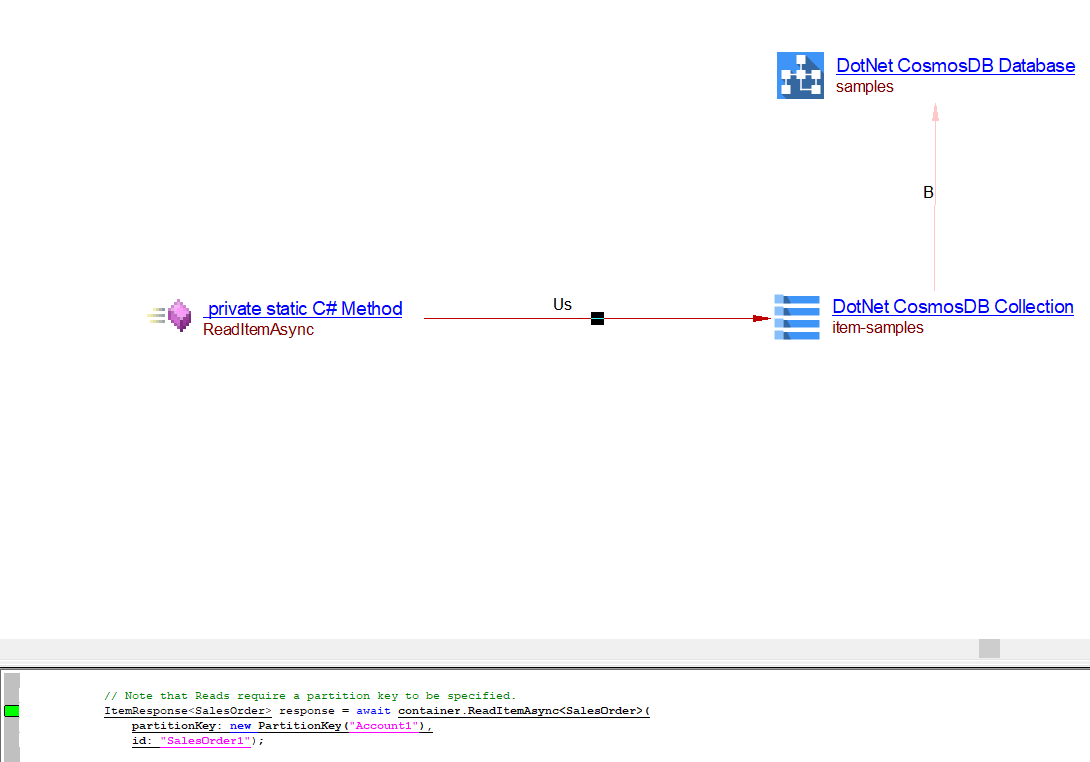This screenshot has width=1090, height=762.
Task: Open the private static C# Method link
Action: [304, 309]
